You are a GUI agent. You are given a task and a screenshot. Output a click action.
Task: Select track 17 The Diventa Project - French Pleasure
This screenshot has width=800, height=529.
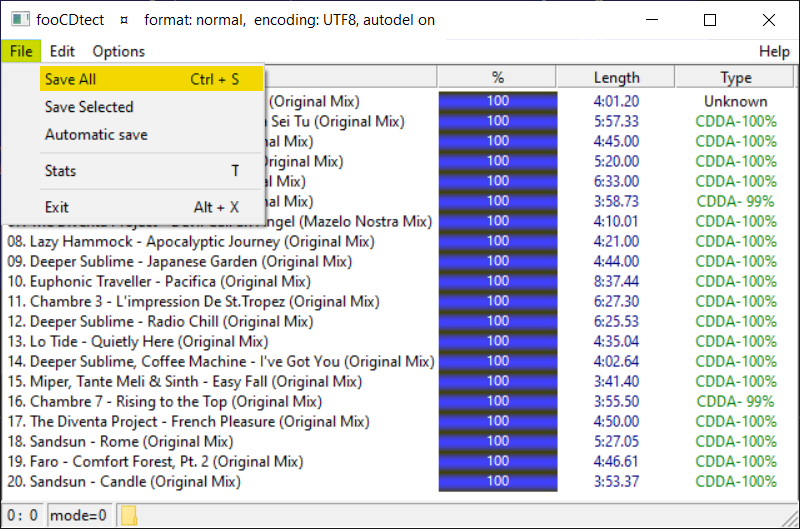click(188, 421)
